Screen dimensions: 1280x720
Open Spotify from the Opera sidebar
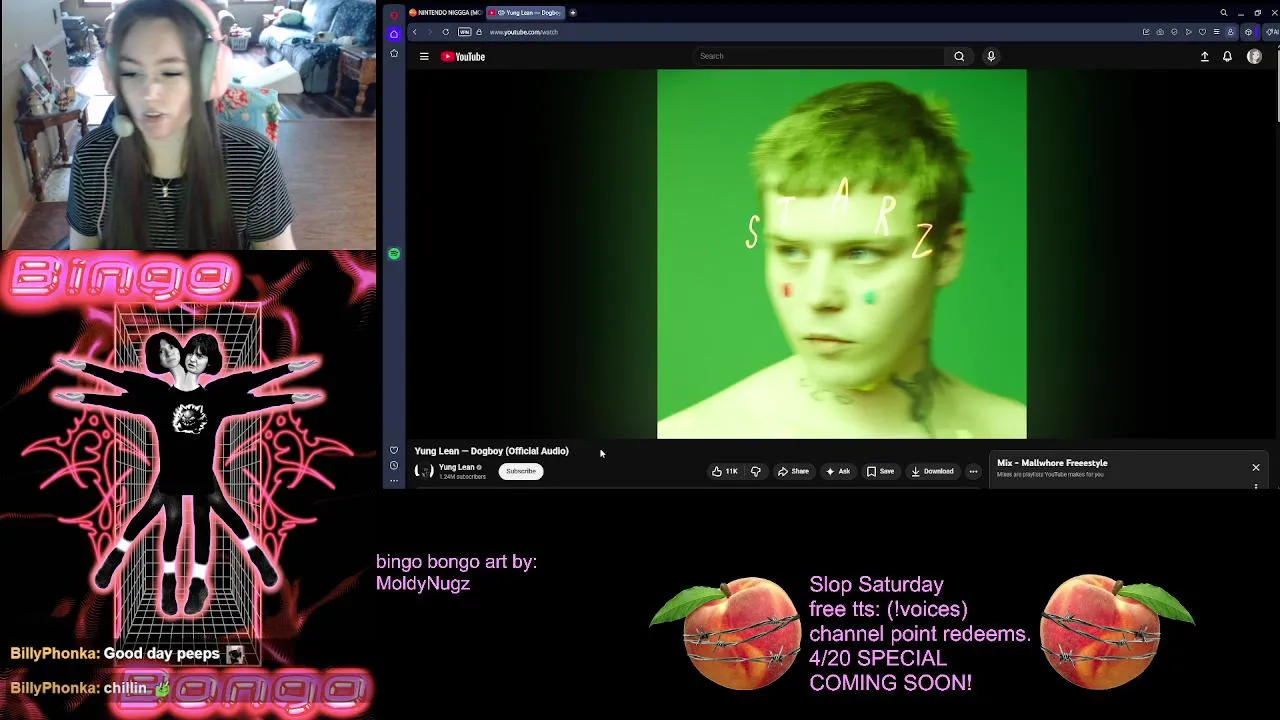(394, 254)
